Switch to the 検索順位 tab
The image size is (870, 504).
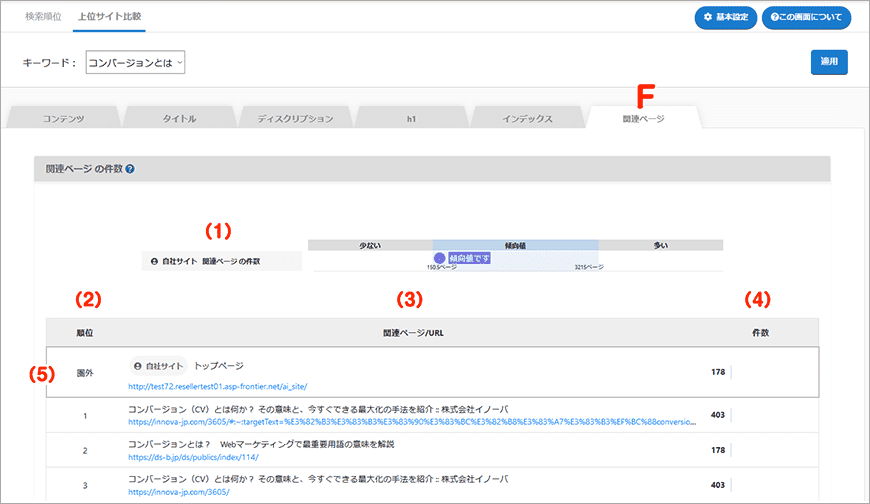(43, 17)
